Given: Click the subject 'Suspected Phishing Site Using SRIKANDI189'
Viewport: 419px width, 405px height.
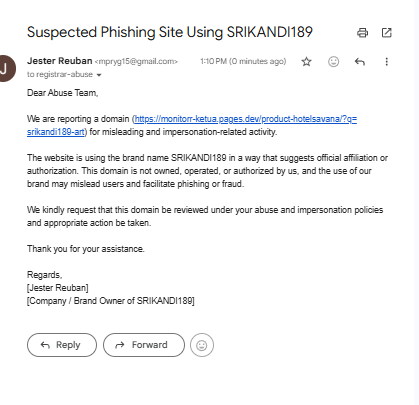Looking at the screenshot, I should click(x=170, y=33).
